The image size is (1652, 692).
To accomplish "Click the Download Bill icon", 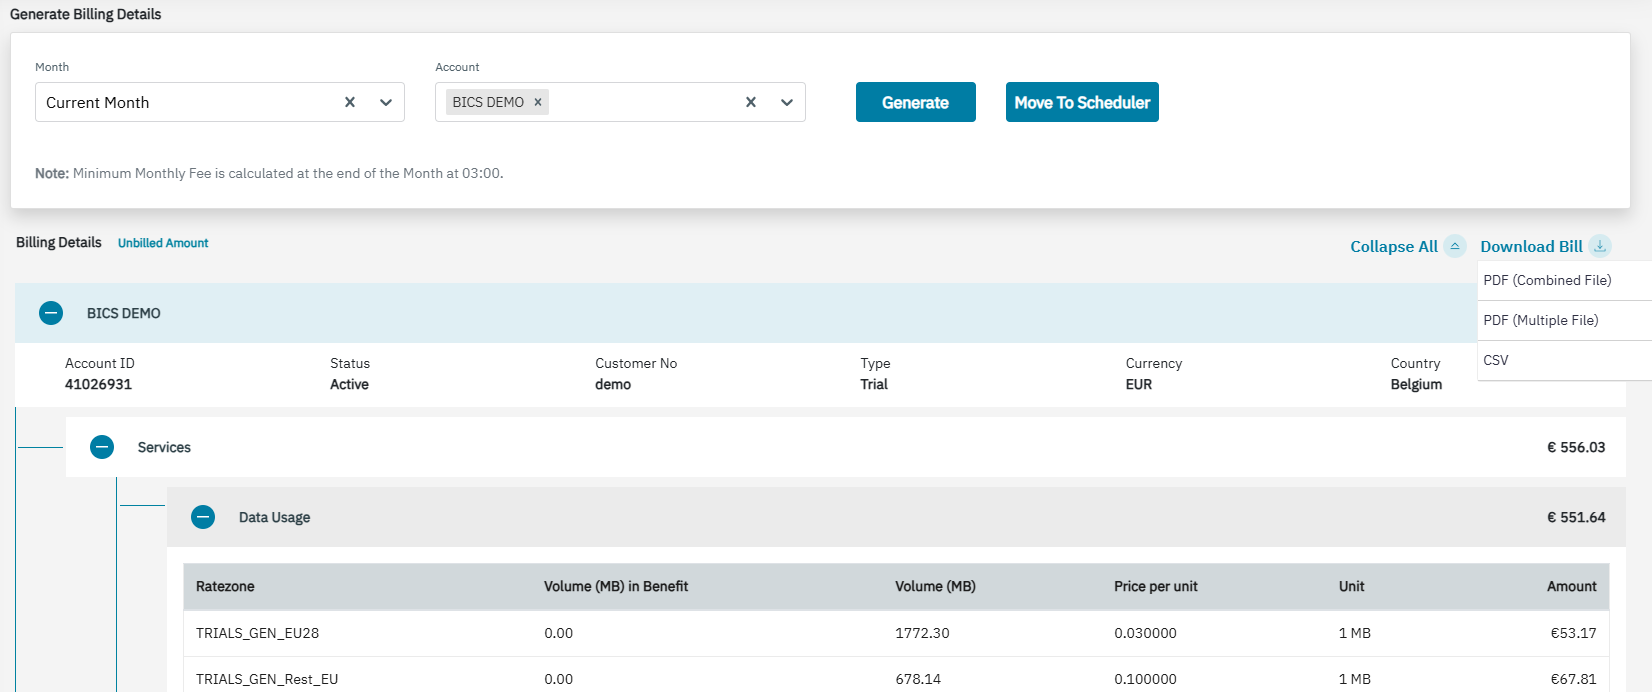I will tap(1600, 246).
